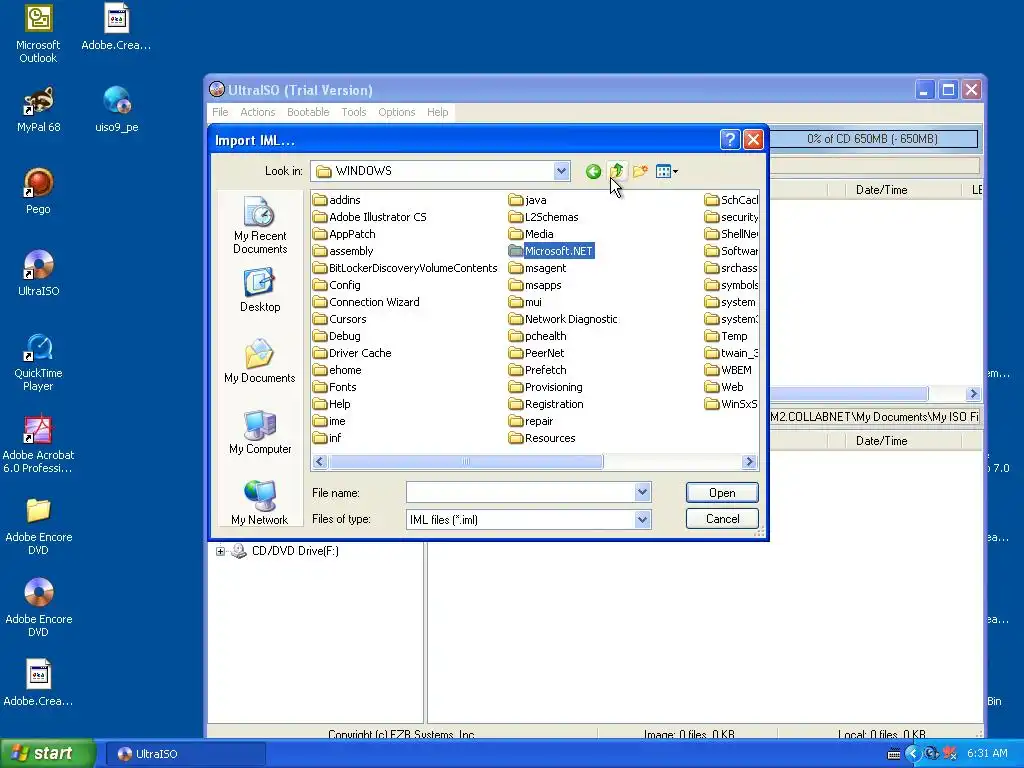This screenshot has height=768, width=1024.
Task: Click the CD 650MB capacity bar
Action: (872, 139)
